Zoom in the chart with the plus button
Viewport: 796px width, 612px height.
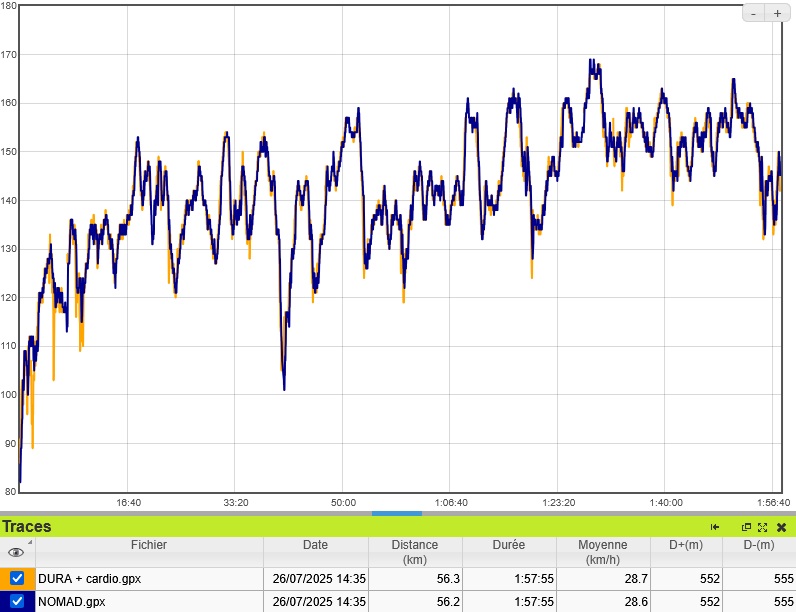pos(777,13)
